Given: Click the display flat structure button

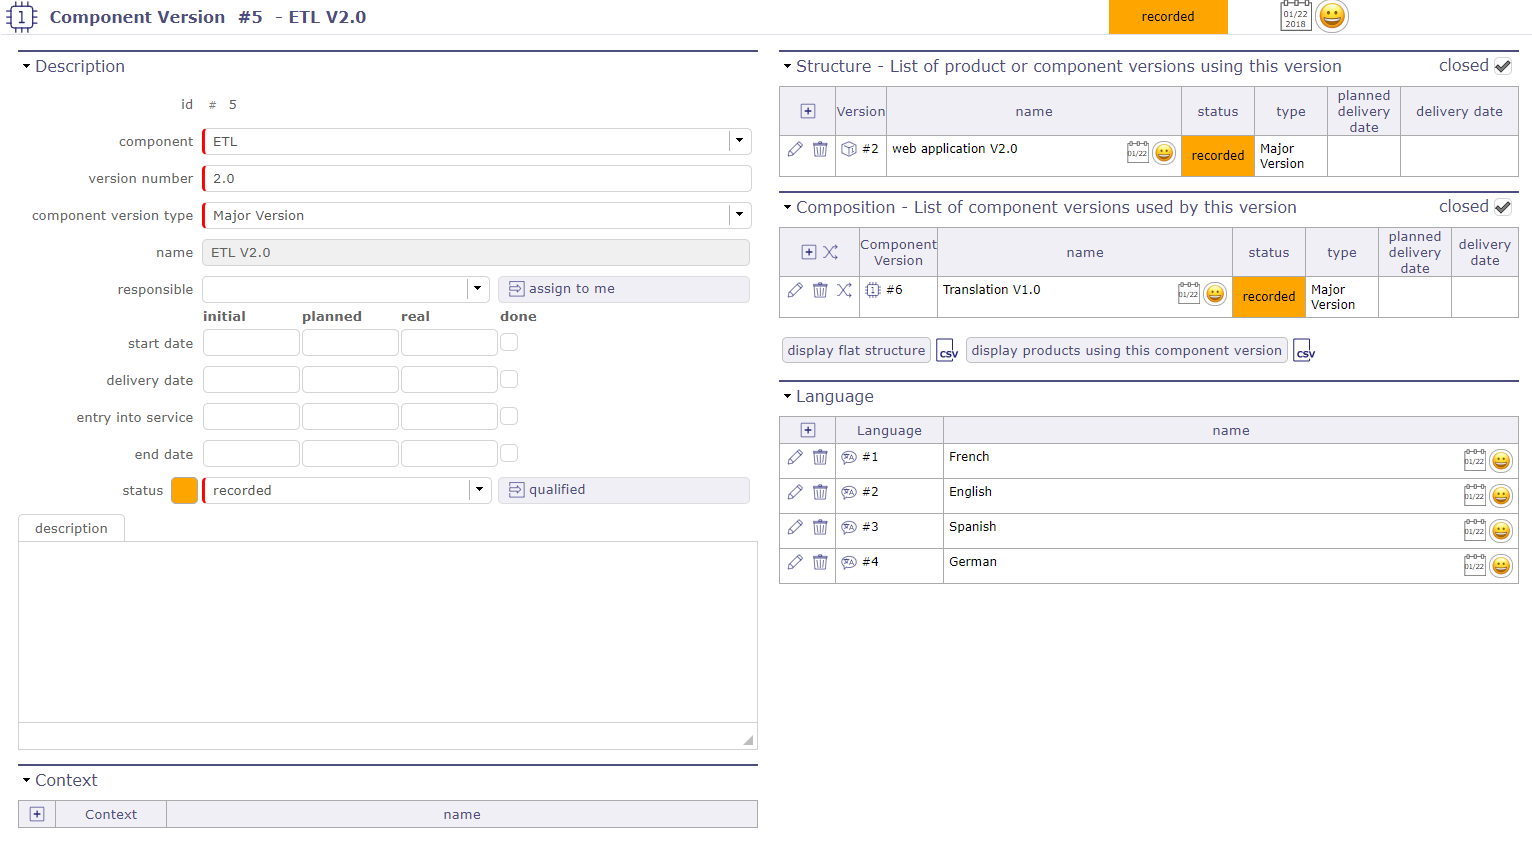Looking at the screenshot, I should [856, 350].
